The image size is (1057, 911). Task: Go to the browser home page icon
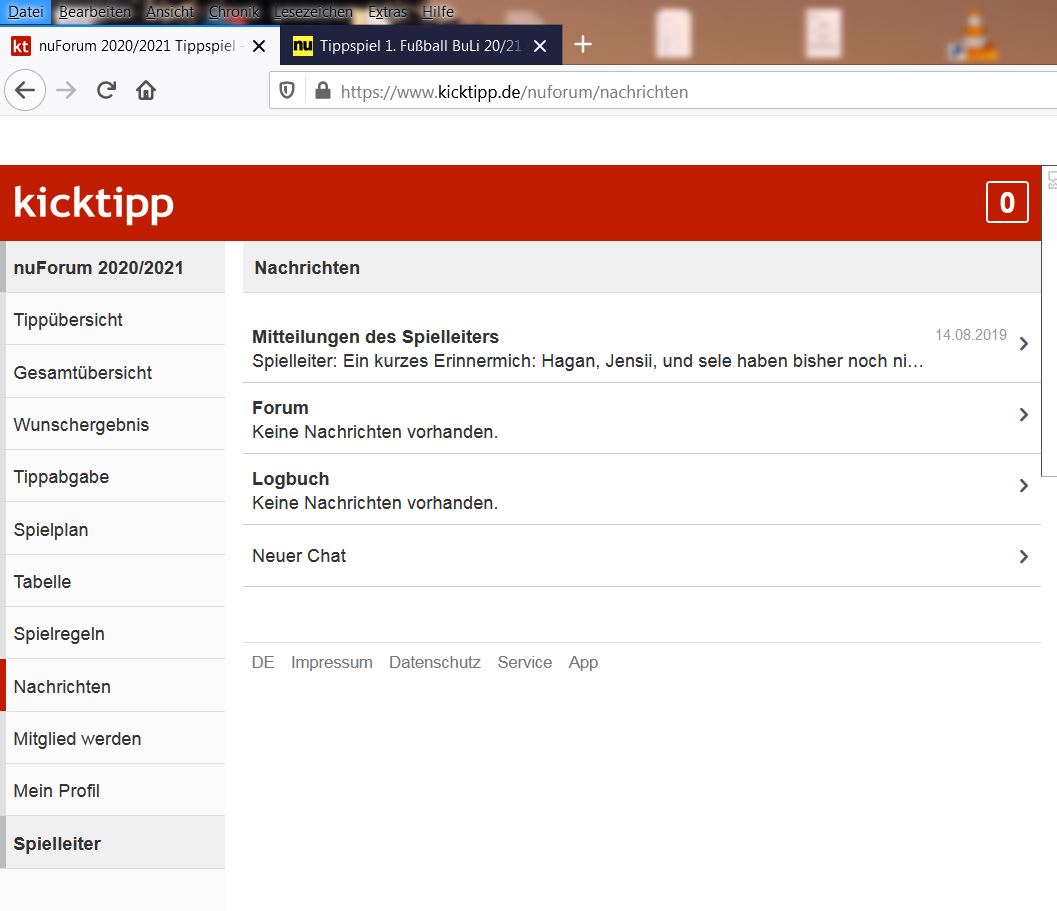point(146,91)
